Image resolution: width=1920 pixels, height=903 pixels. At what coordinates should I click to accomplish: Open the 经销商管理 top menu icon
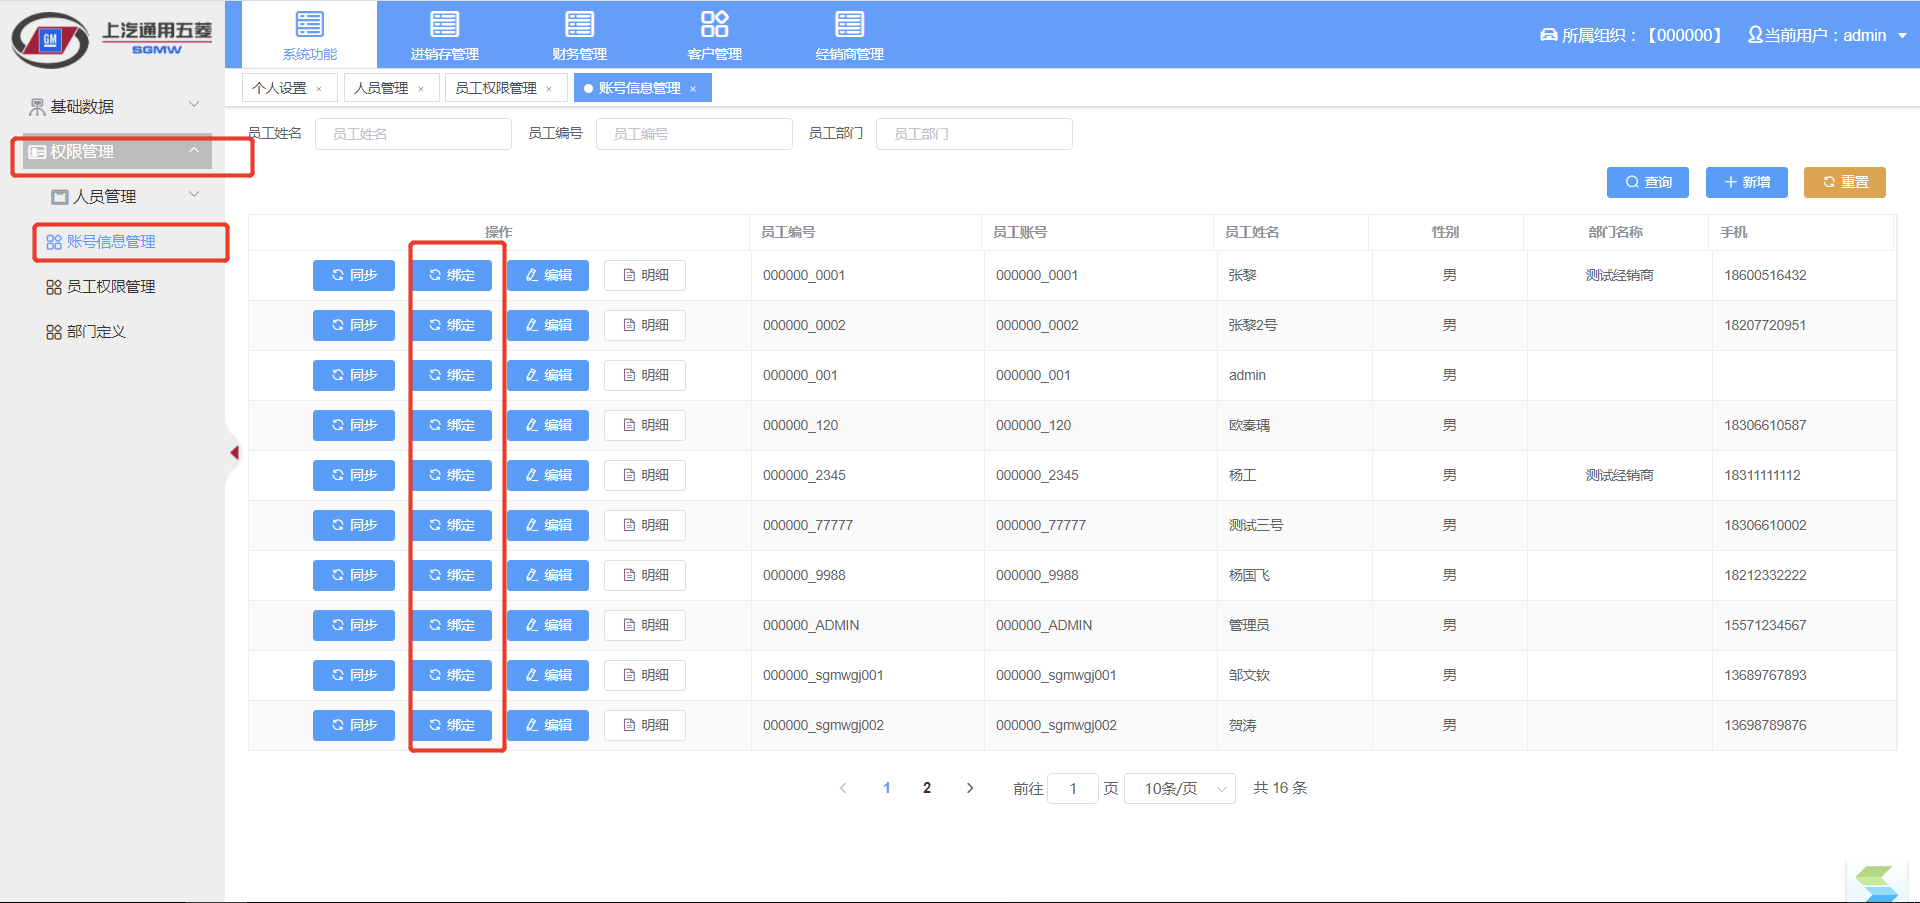(849, 24)
